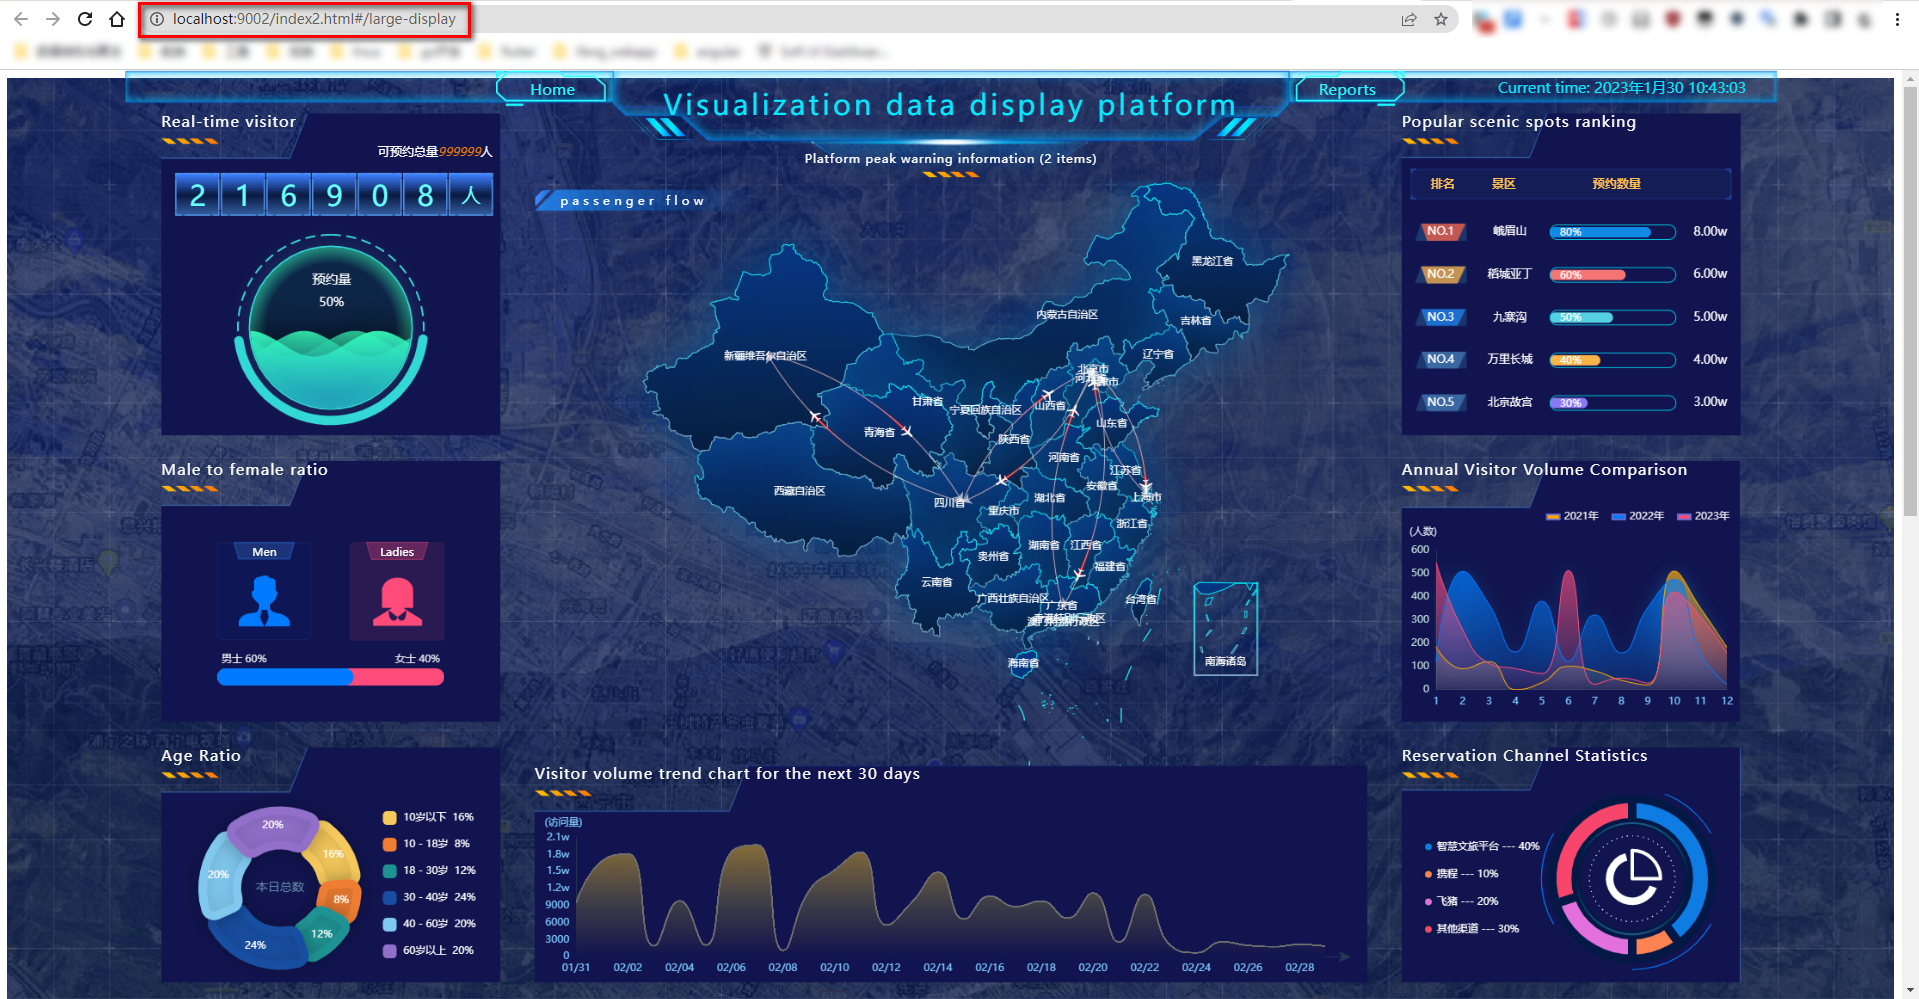Click the 80% progress bar for 峨眉山
Screen dimensions: 1919x999
pos(1612,232)
